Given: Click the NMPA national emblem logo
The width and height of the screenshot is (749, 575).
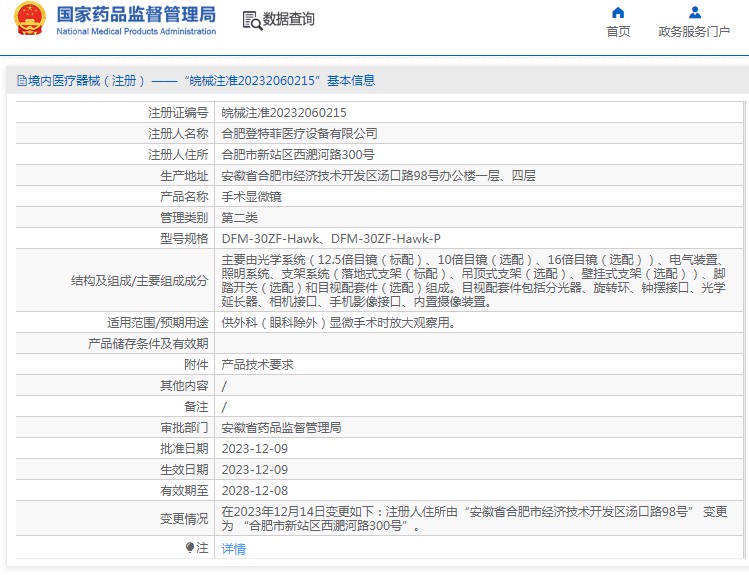Looking at the screenshot, I should click(x=29, y=20).
